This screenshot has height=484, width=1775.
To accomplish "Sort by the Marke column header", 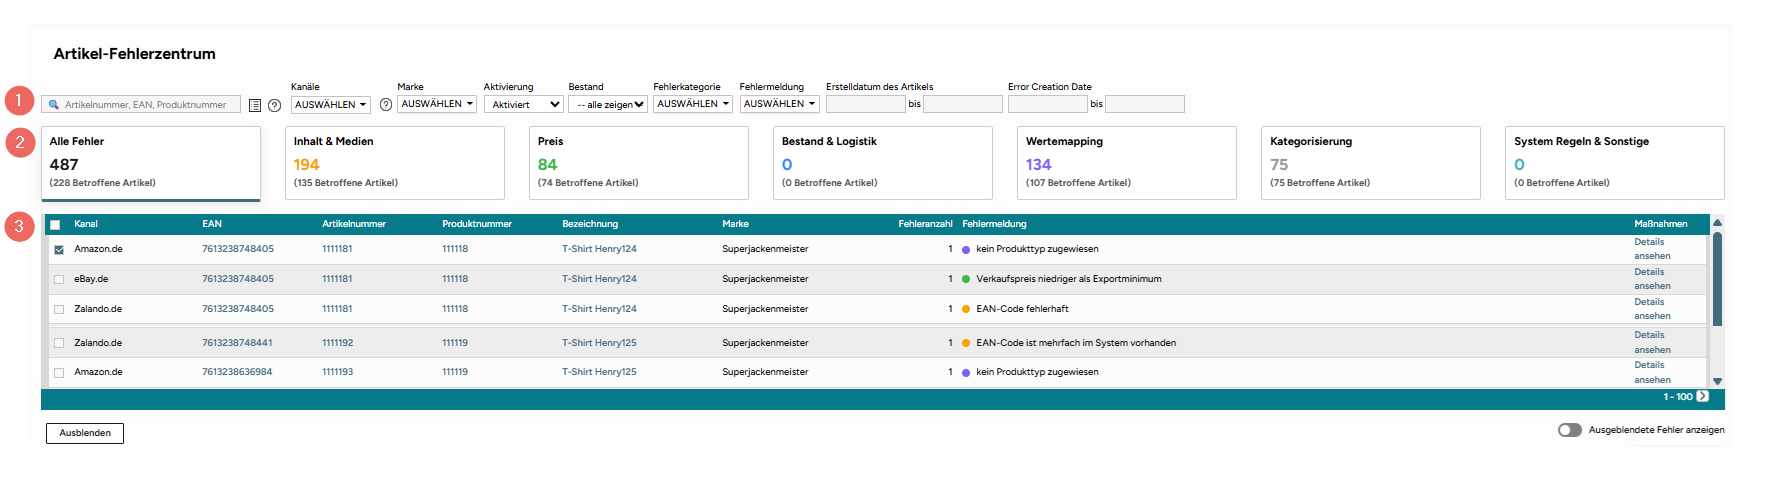I will [735, 224].
